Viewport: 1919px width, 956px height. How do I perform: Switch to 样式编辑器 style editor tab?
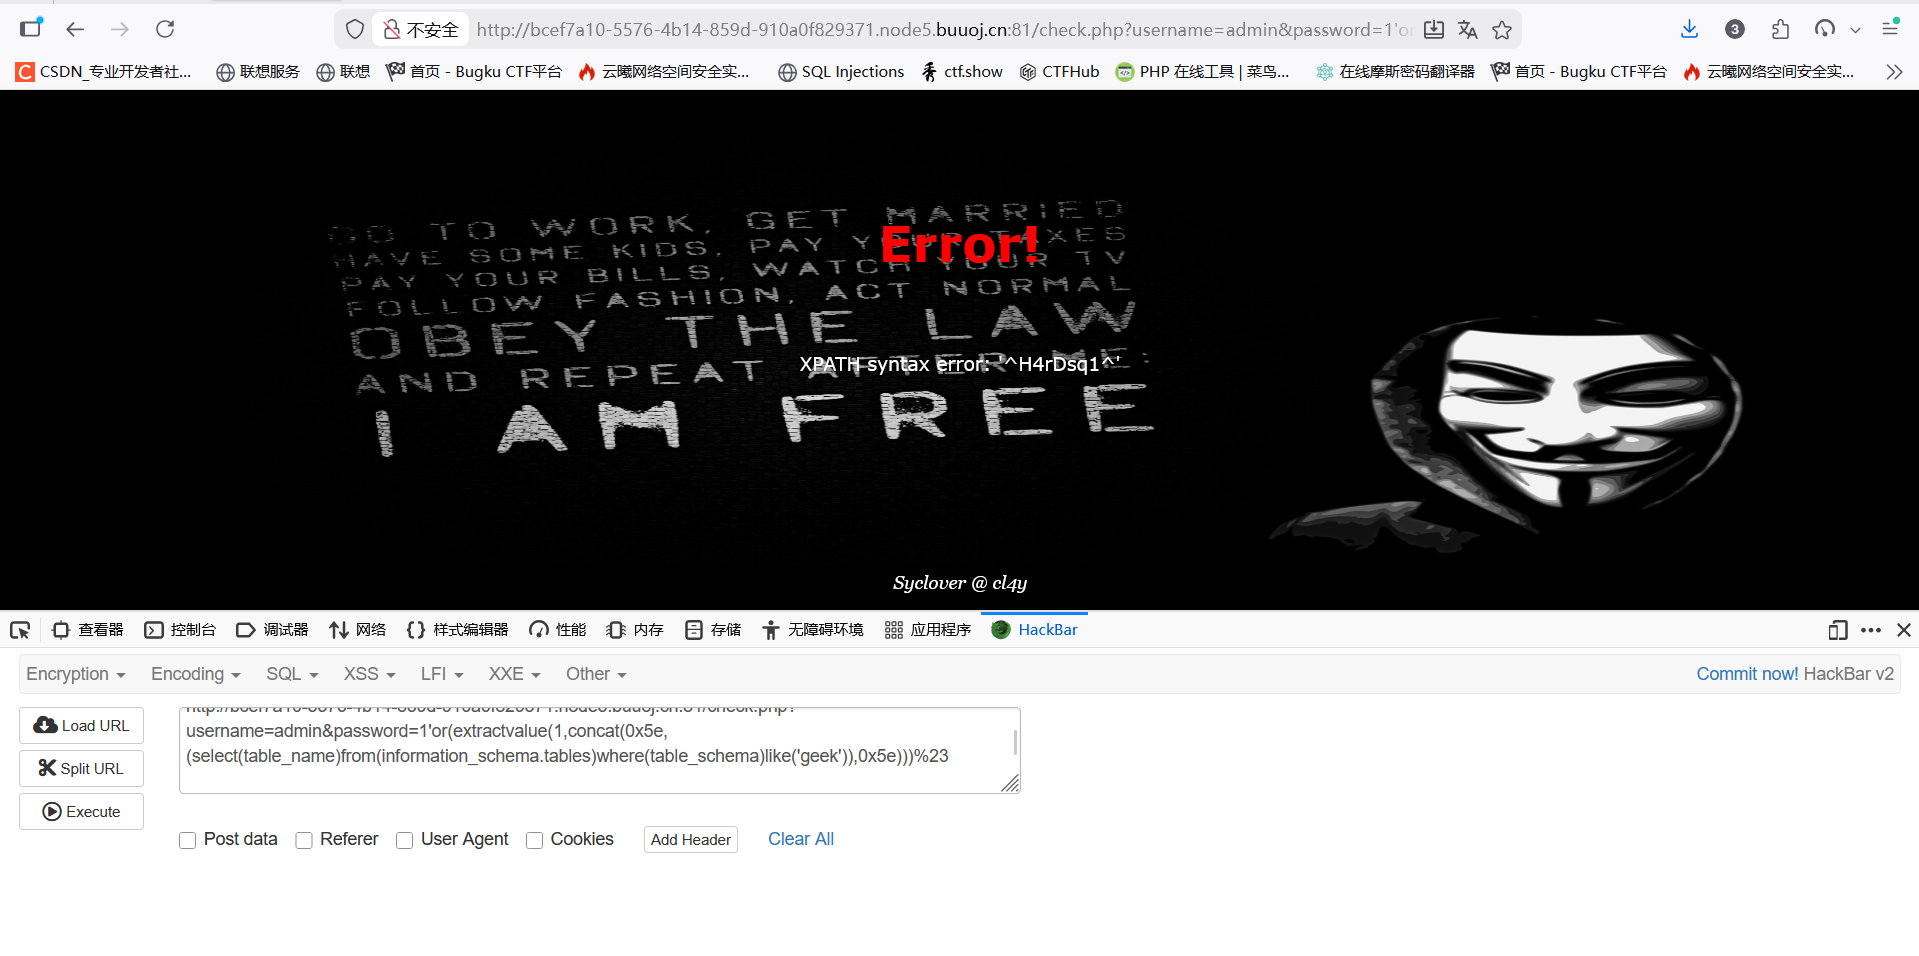[458, 630]
